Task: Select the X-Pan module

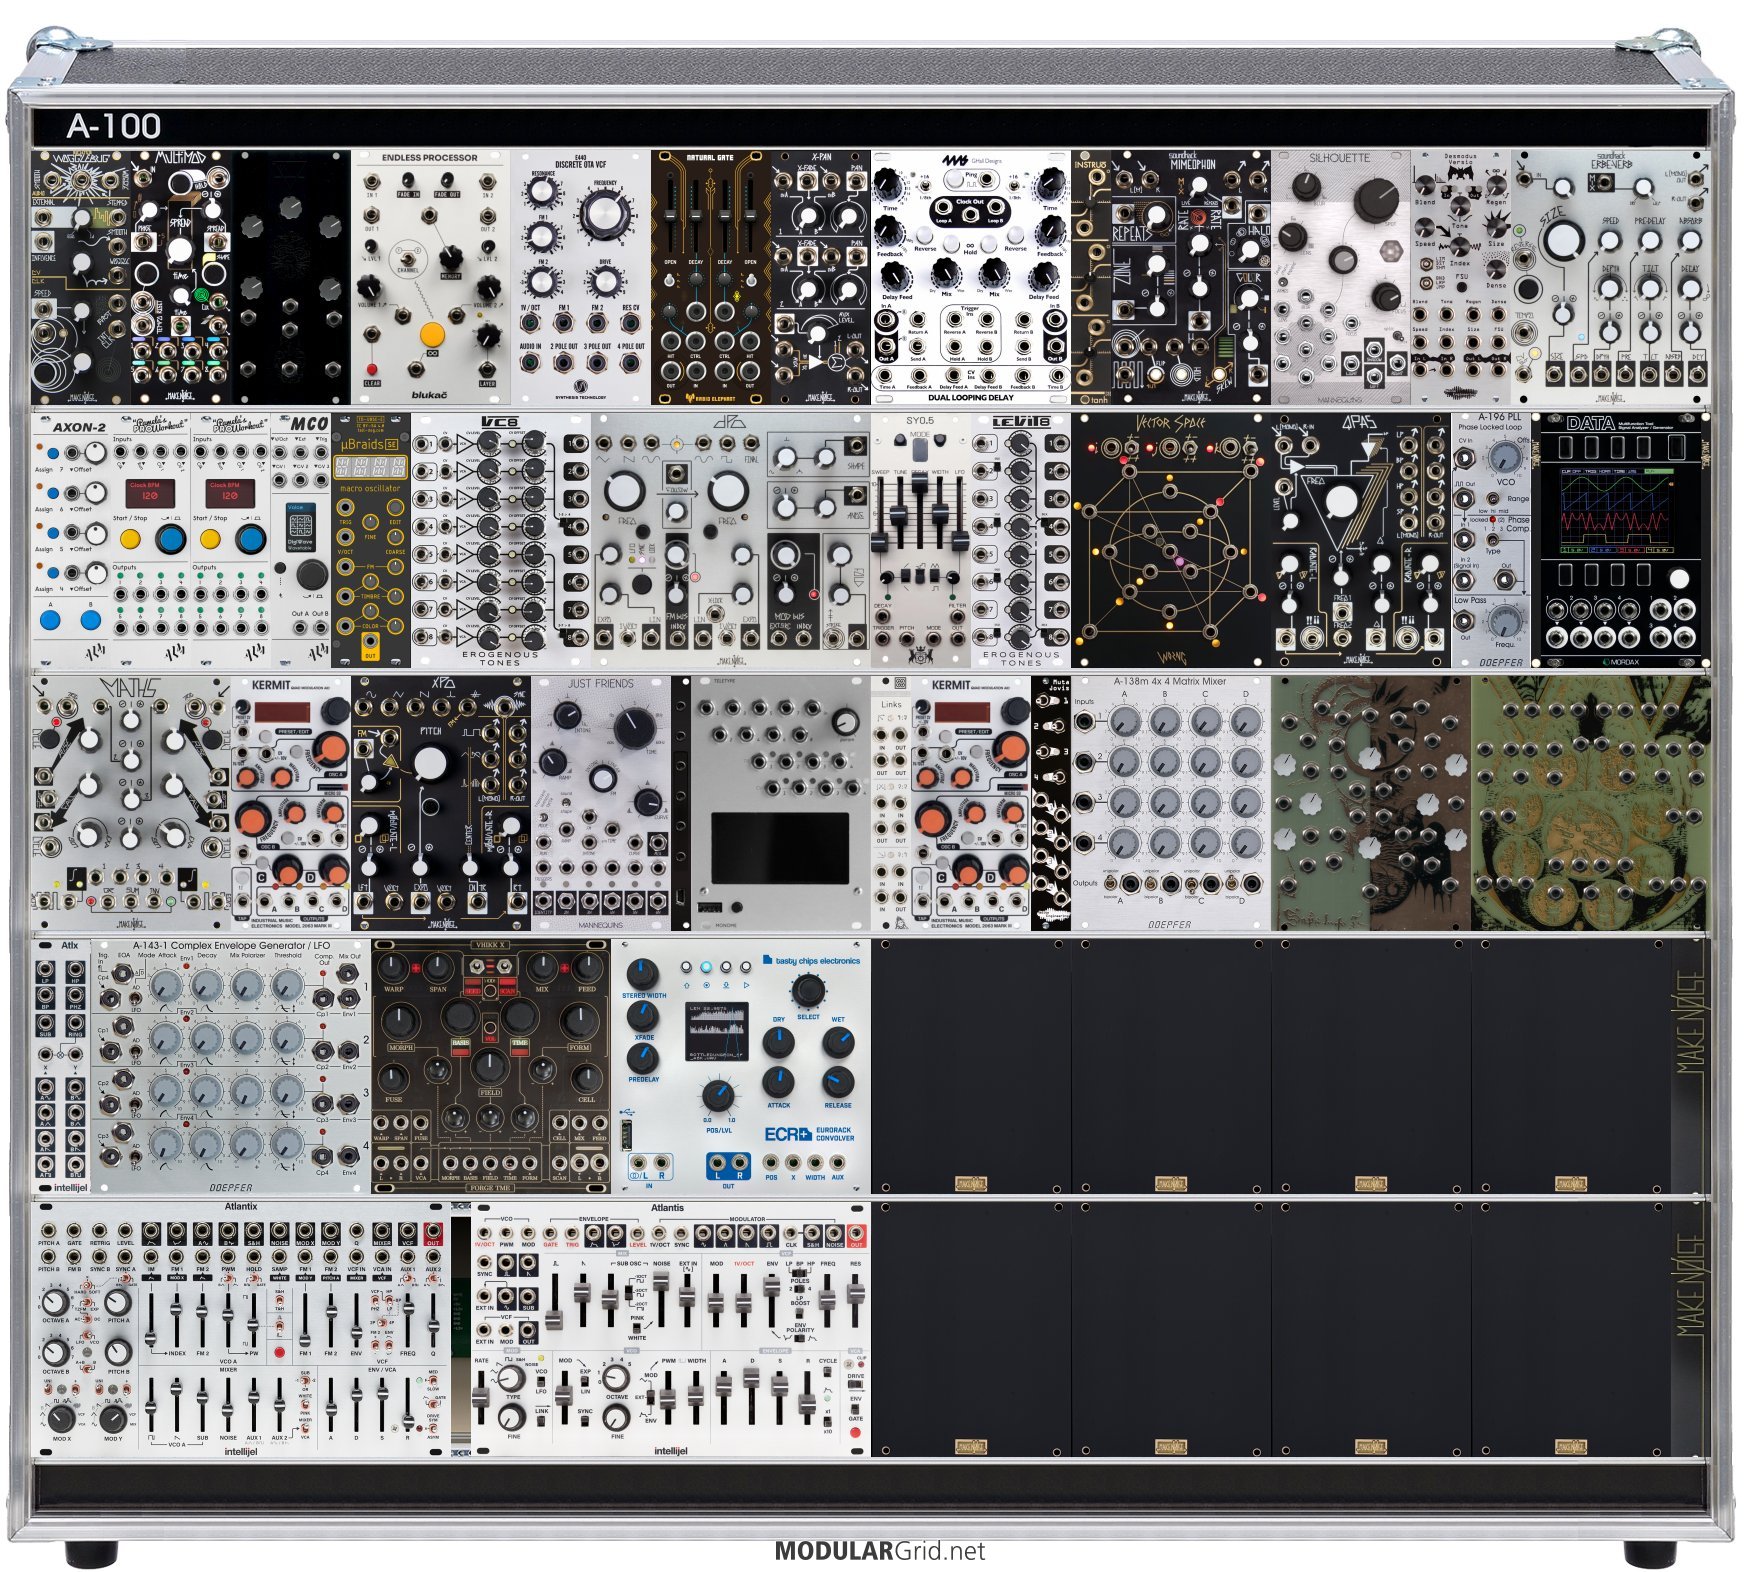Action: 821,278
